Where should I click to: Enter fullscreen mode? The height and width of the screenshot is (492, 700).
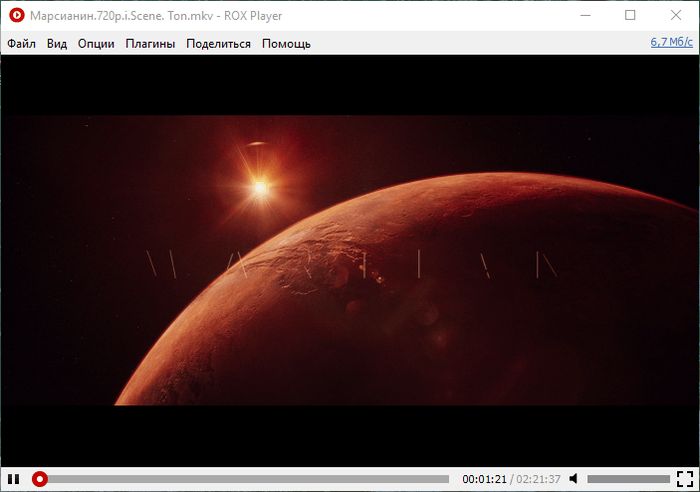point(684,479)
